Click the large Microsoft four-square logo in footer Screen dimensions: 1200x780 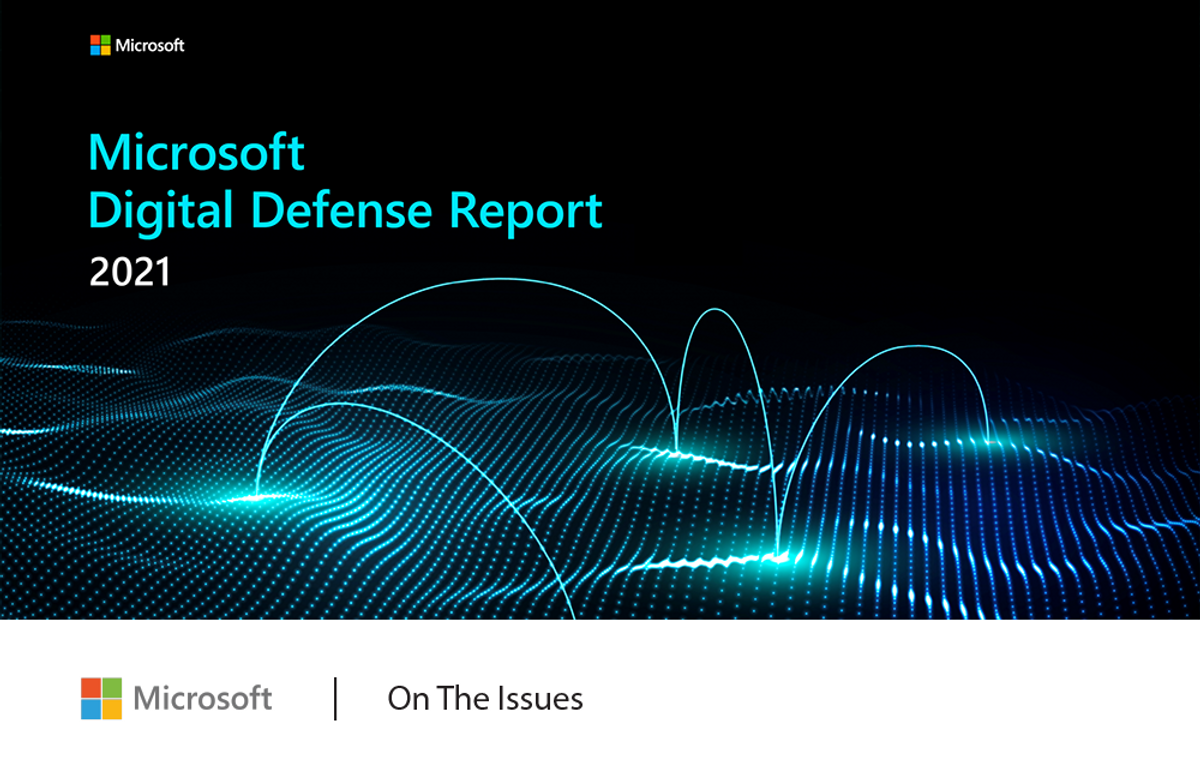pos(102,698)
